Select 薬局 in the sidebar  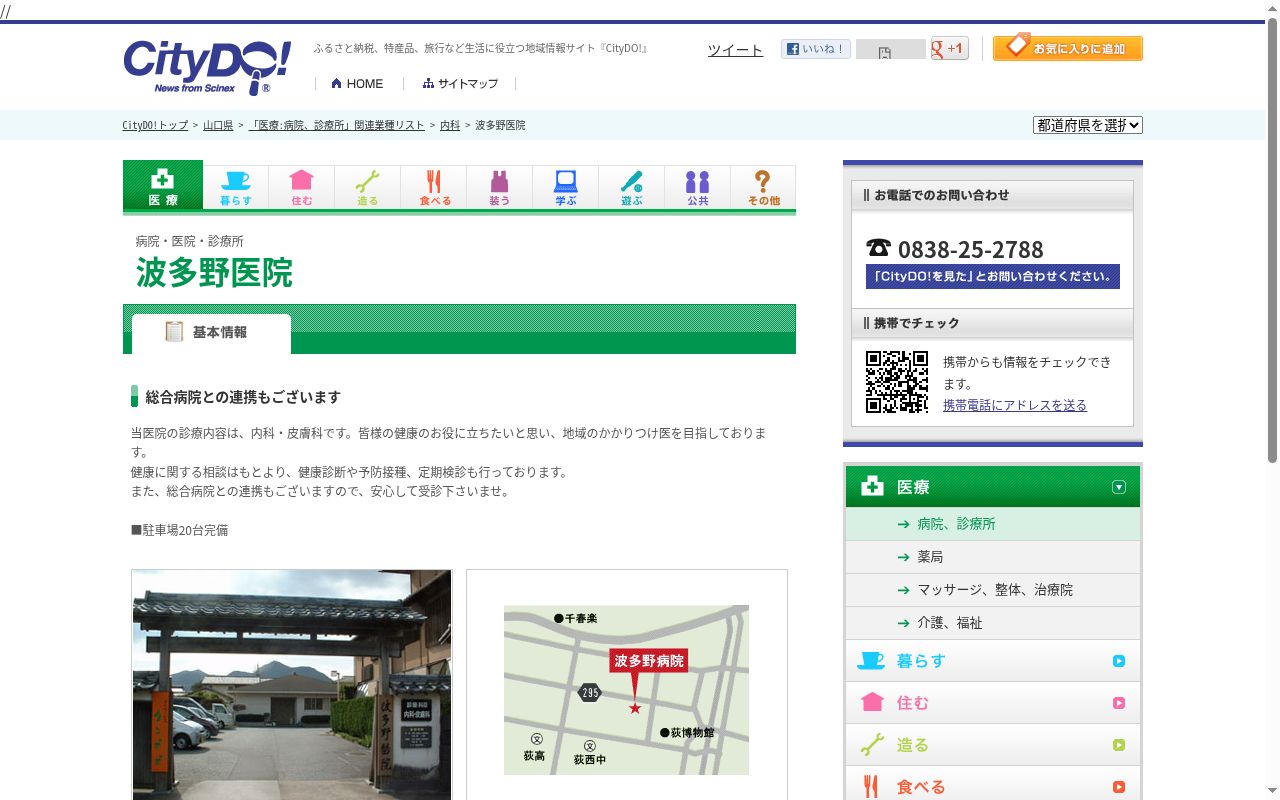[x=992, y=557]
